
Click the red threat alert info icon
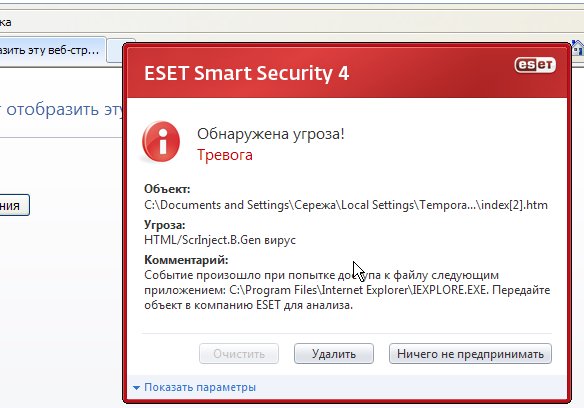click(161, 142)
